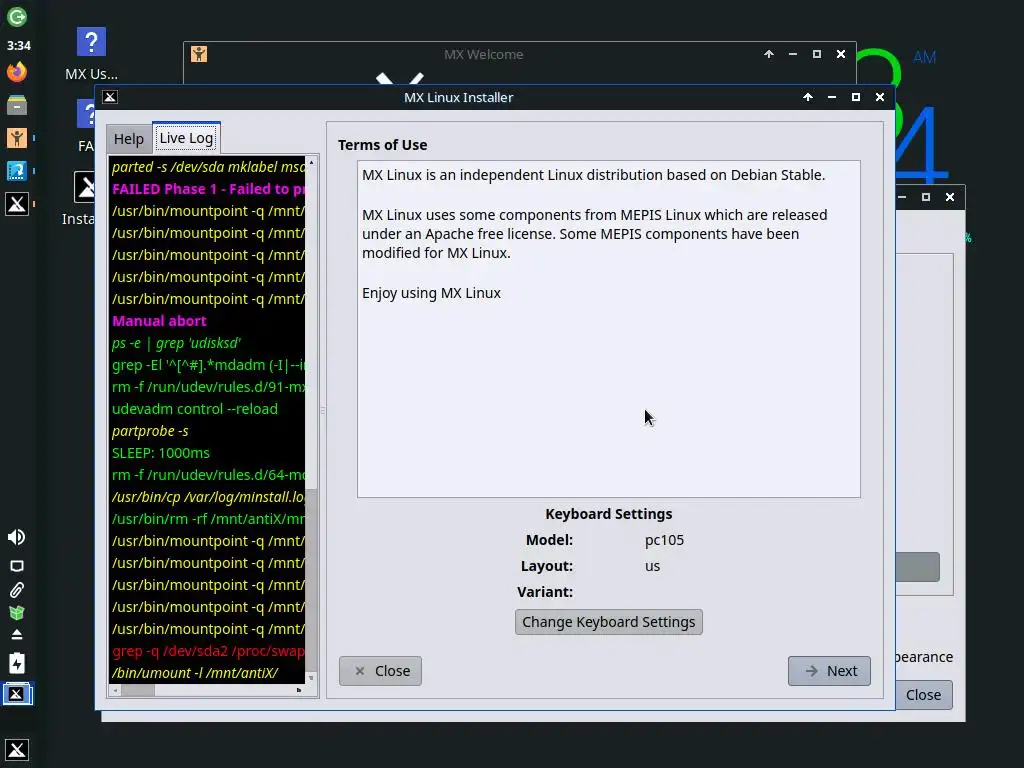Screen dimensions: 1024x768
Task: Click the live log horizontal scrollbar thumb
Action: (138, 690)
